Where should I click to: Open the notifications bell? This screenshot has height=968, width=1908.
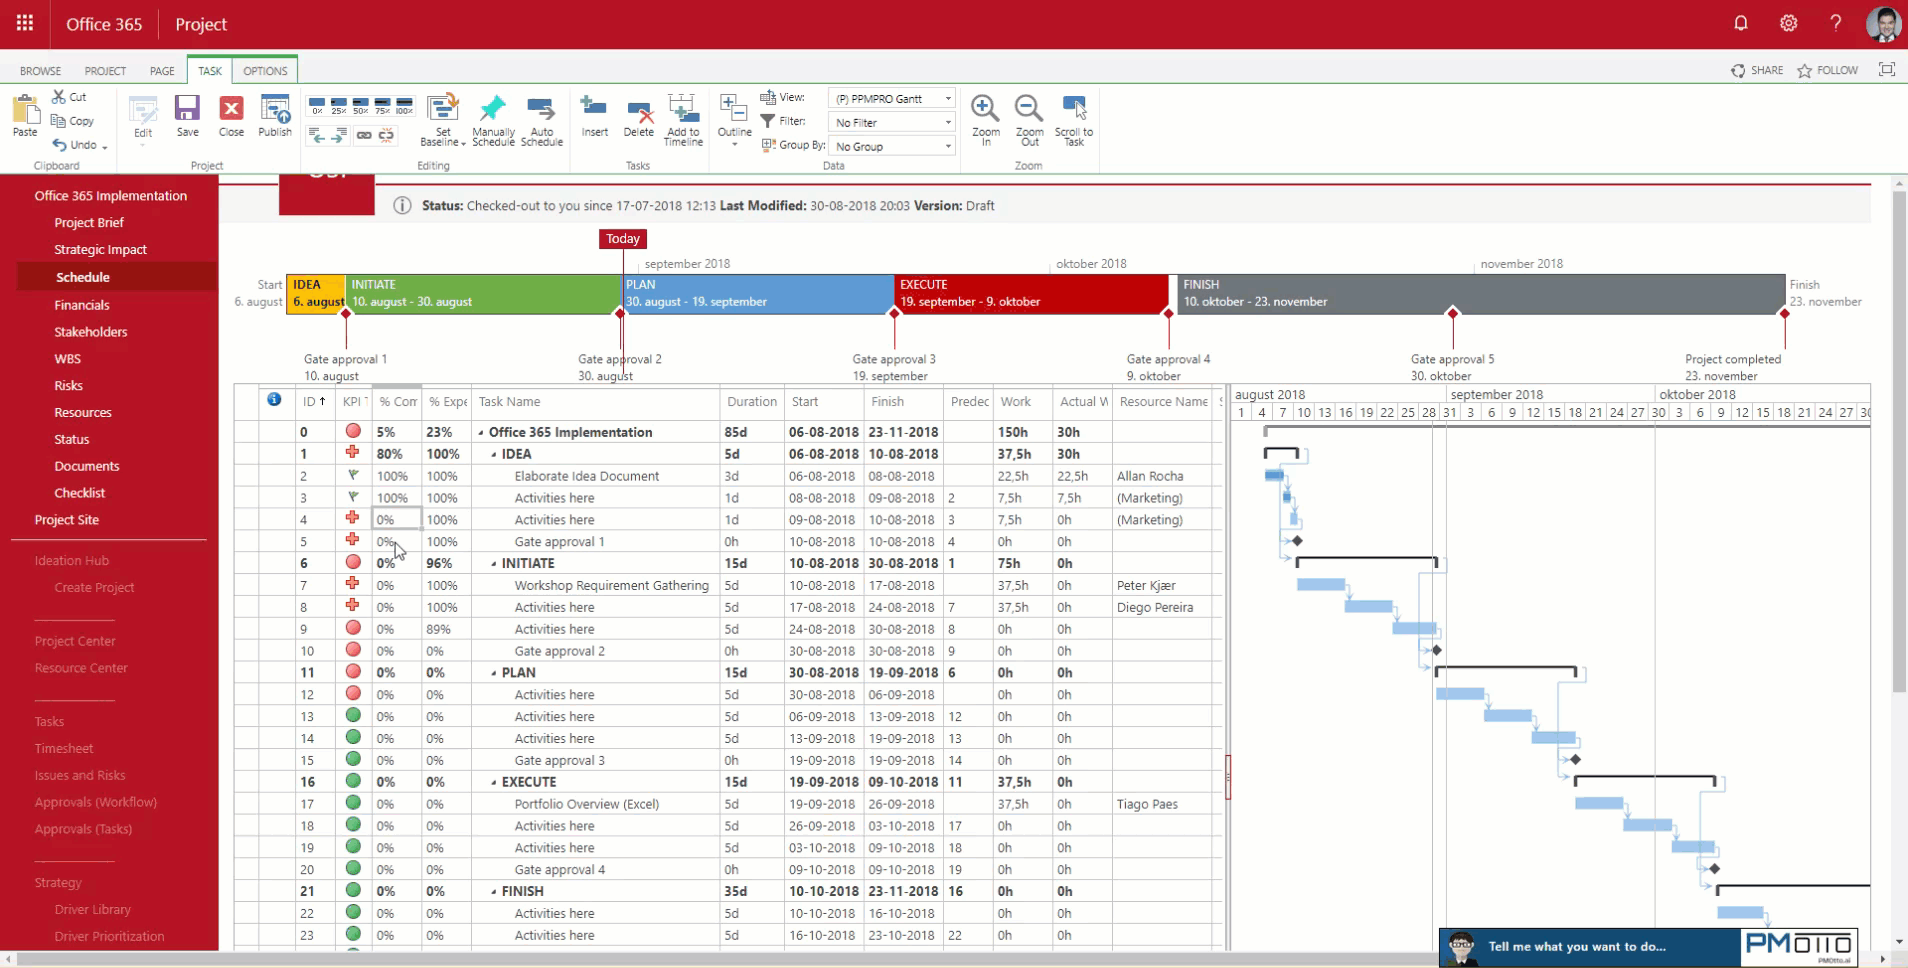click(x=1741, y=23)
